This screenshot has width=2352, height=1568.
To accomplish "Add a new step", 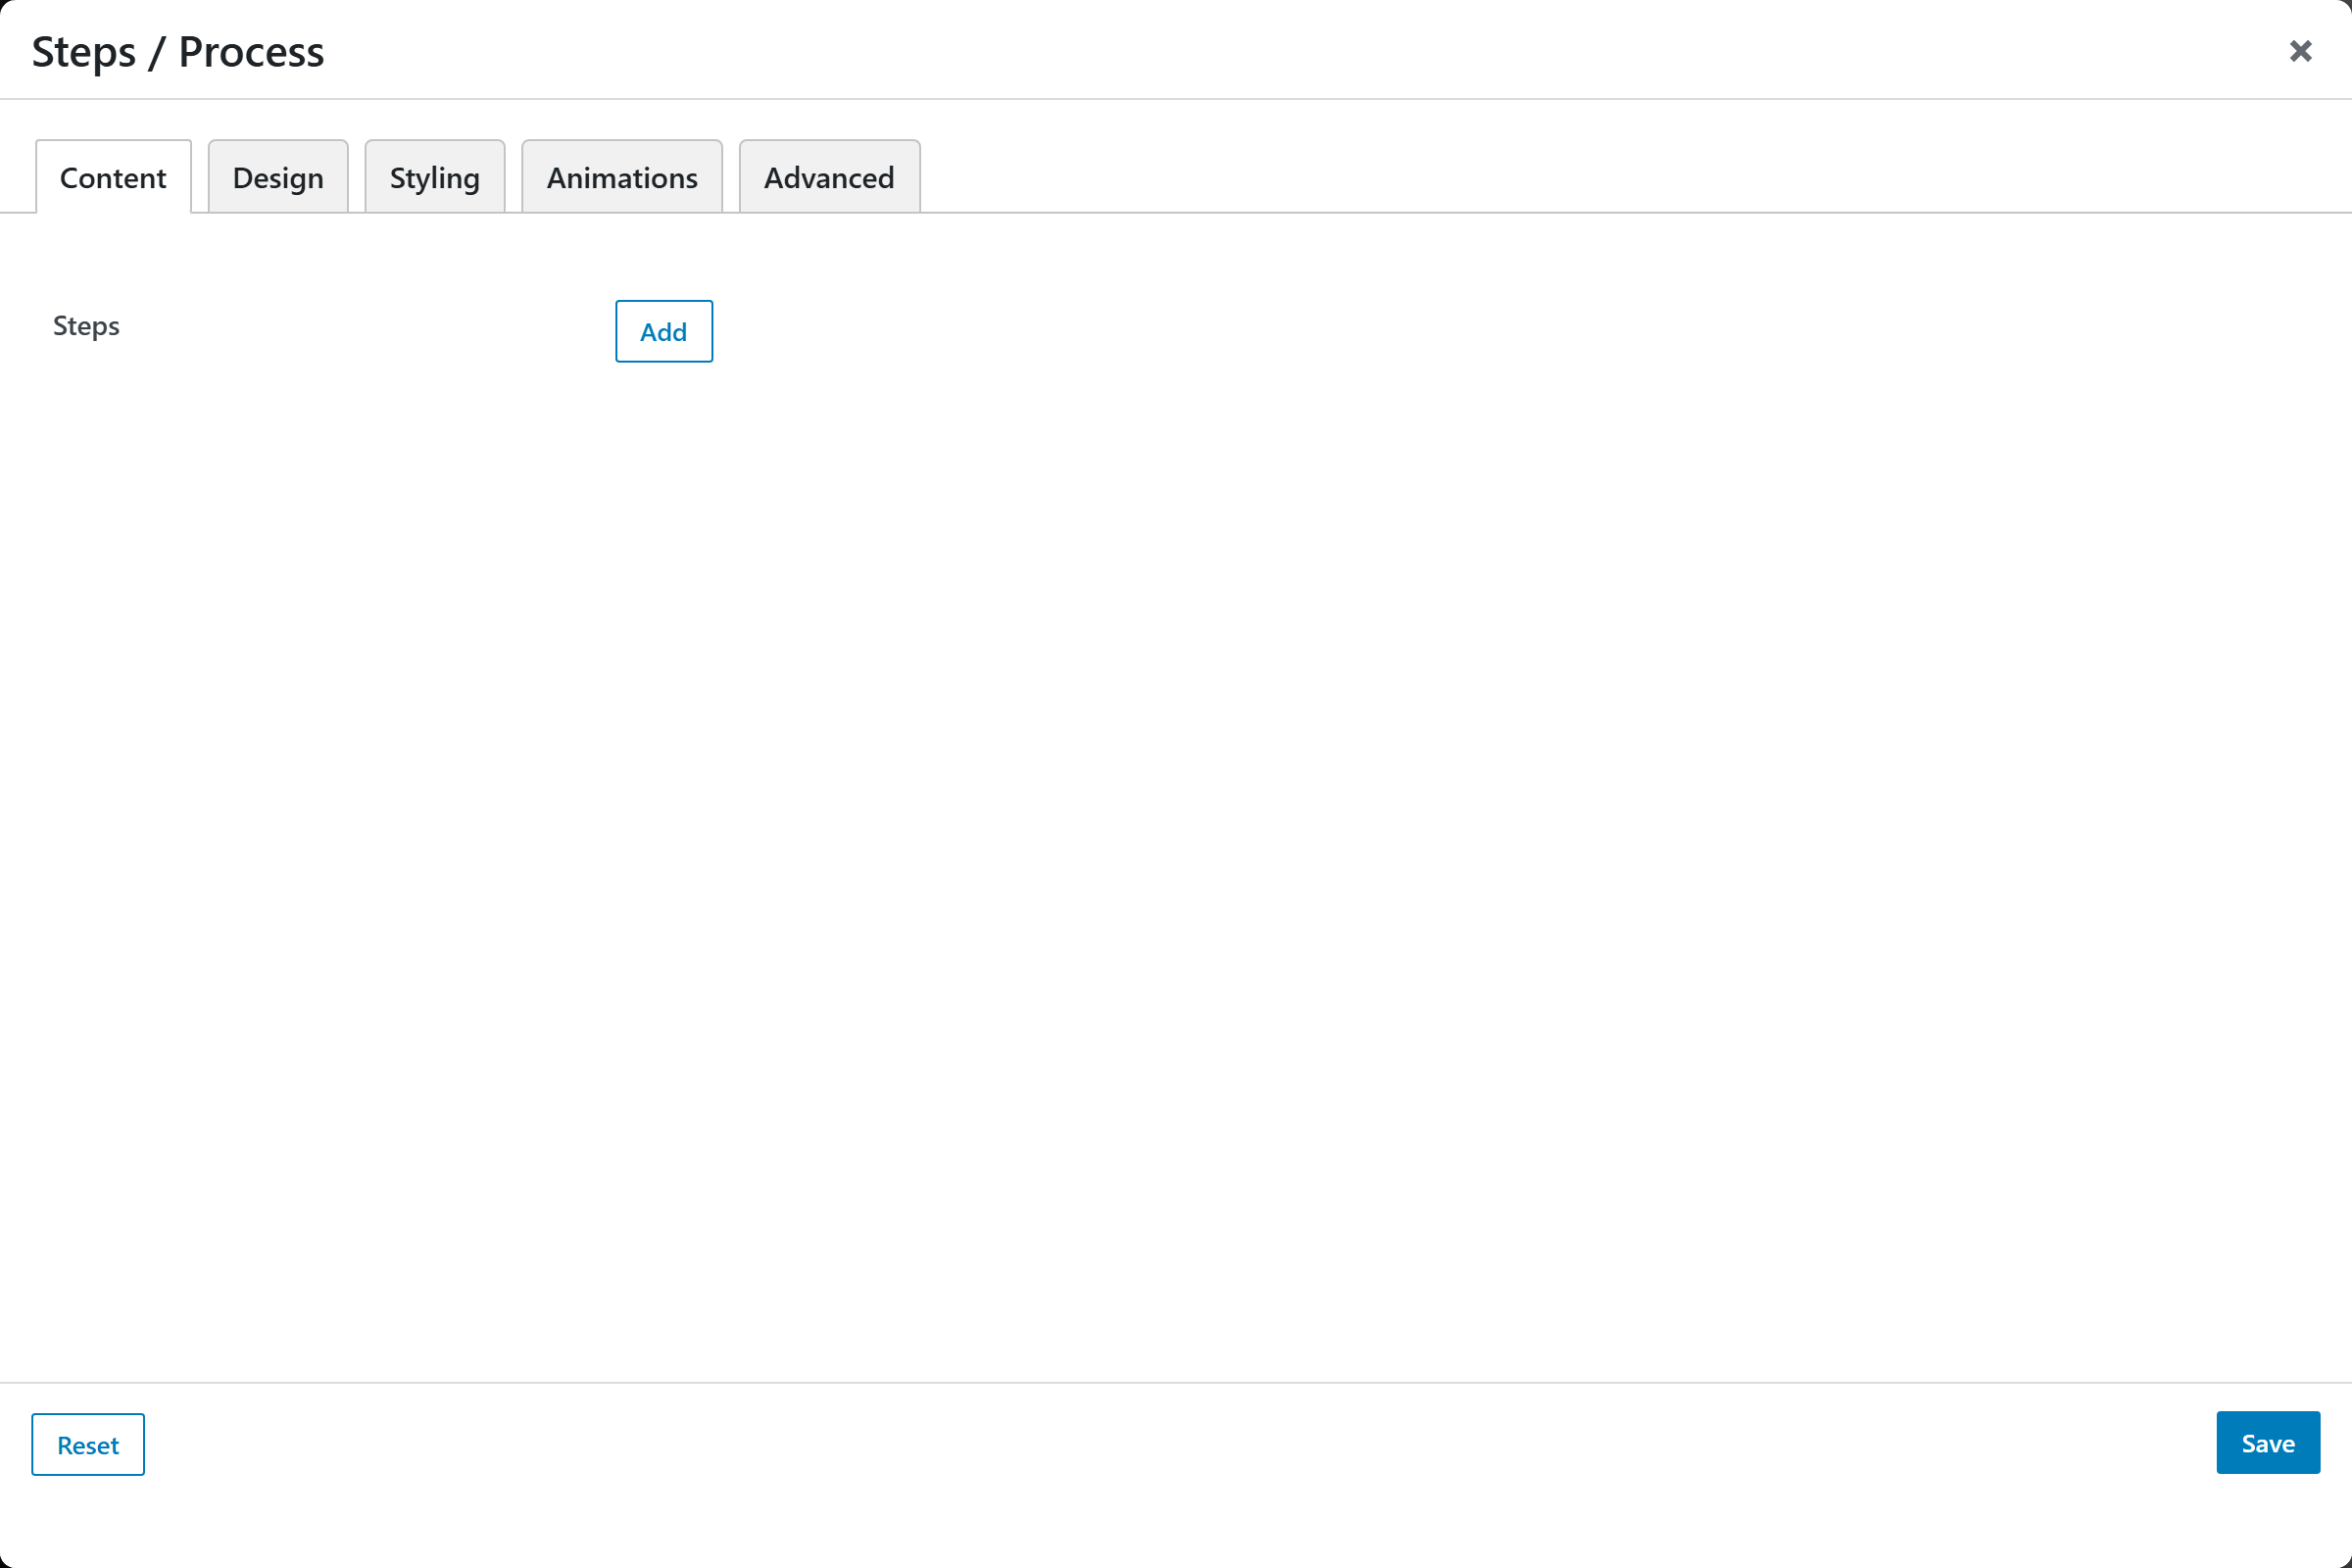I will (664, 331).
